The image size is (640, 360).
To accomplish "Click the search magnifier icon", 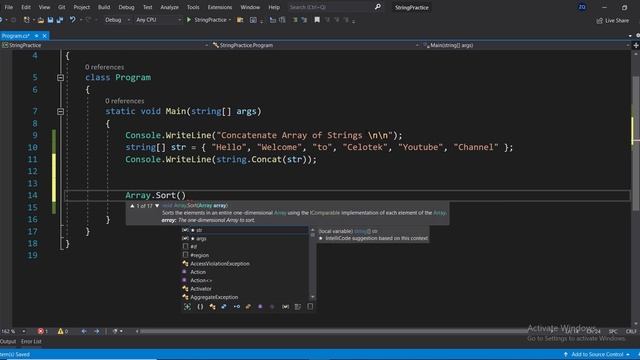I will pyautogui.click(x=378, y=7).
